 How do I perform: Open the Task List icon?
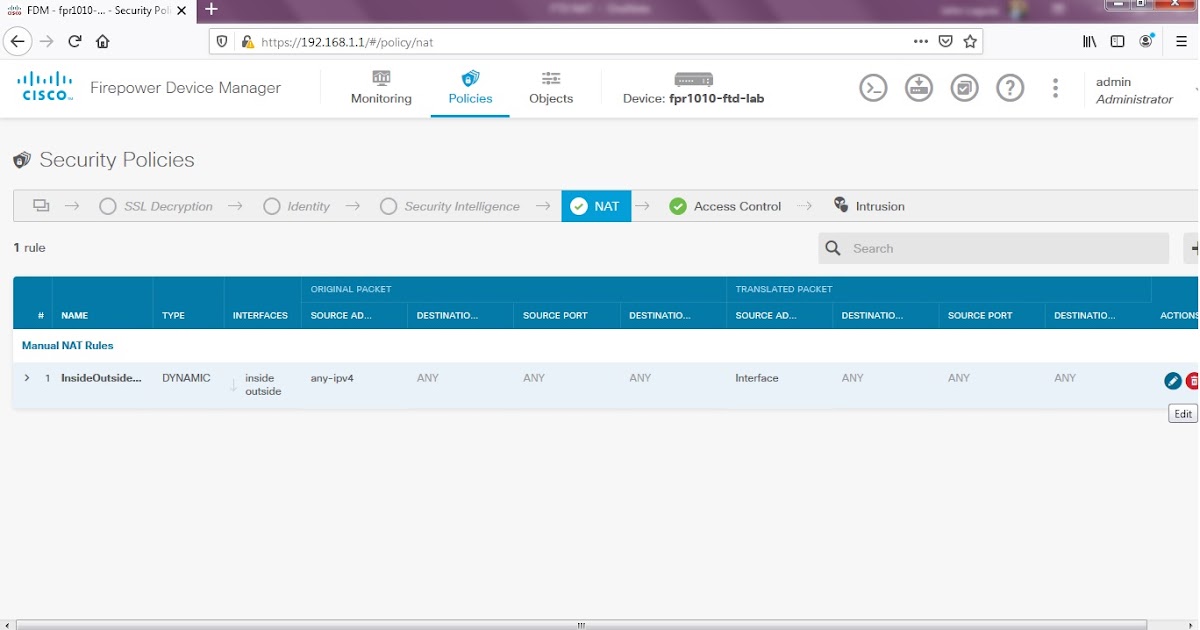coord(964,88)
